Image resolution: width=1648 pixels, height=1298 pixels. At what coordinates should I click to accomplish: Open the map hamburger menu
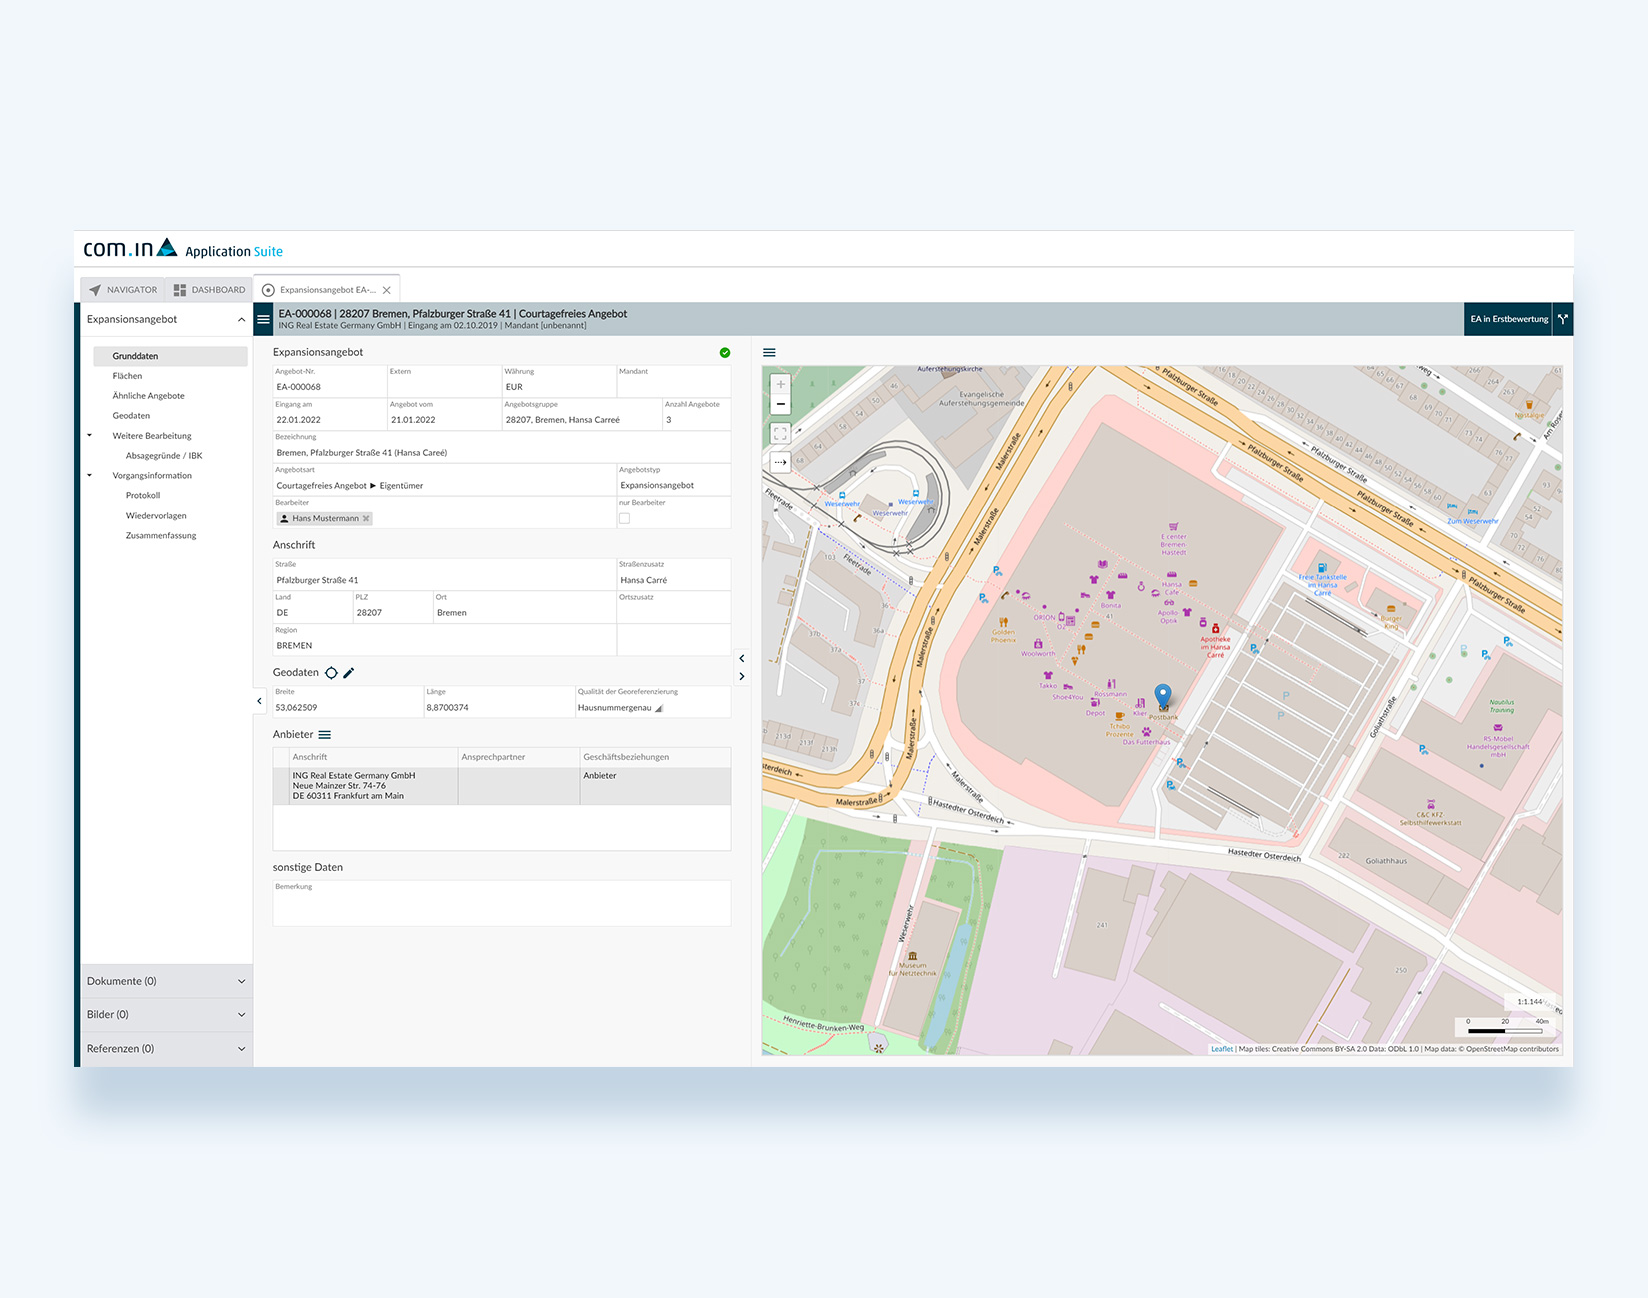click(769, 353)
